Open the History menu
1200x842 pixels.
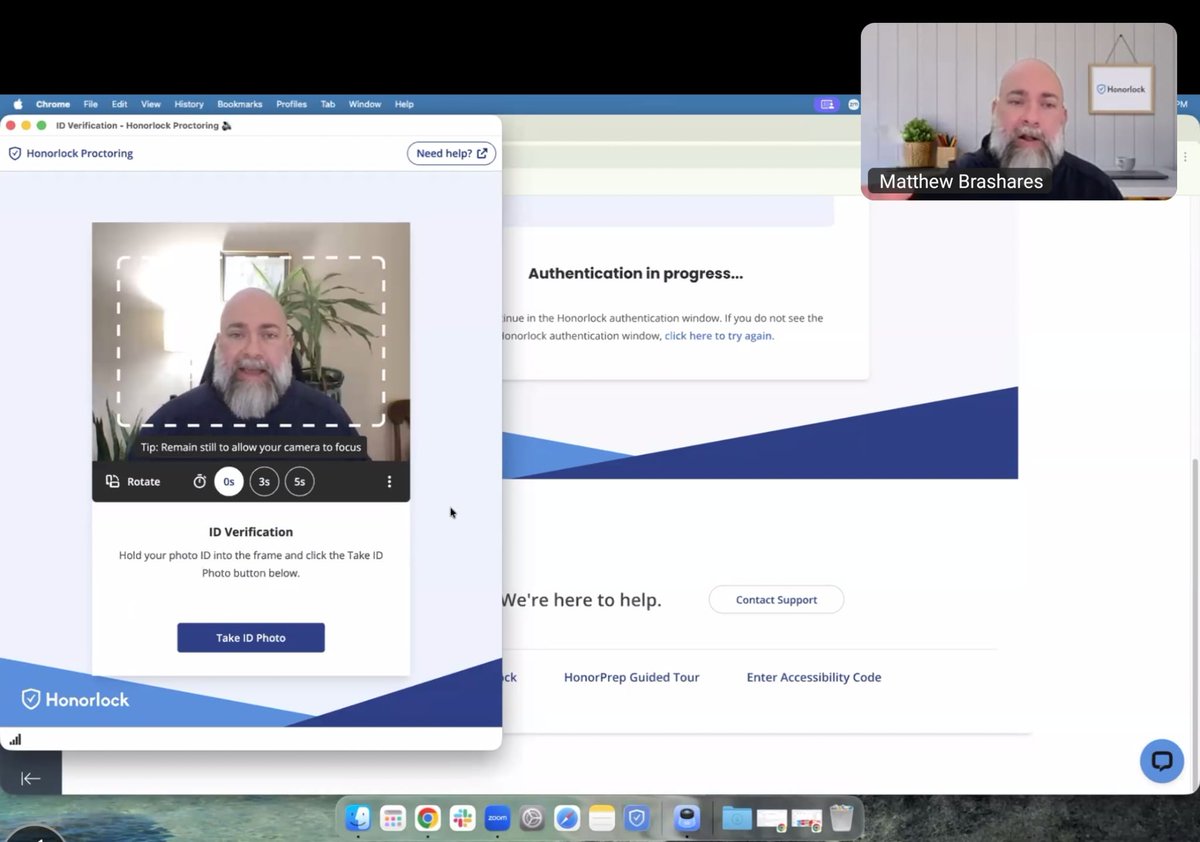(x=189, y=104)
